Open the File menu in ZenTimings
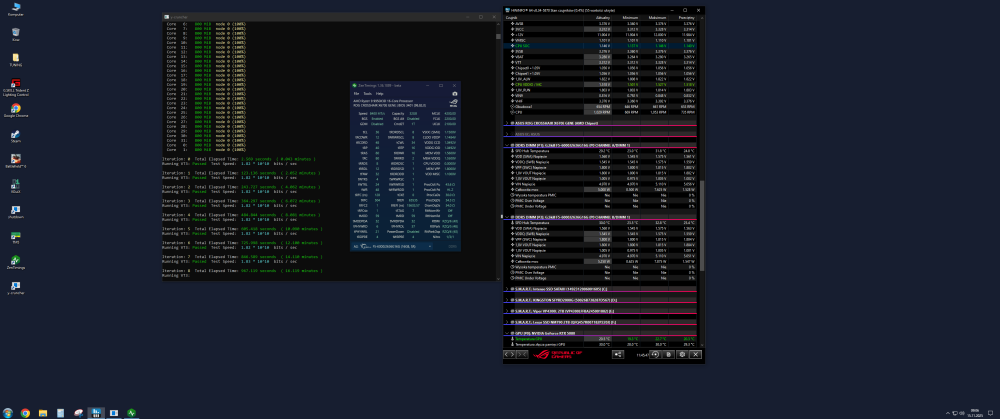 pyautogui.click(x=357, y=93)
